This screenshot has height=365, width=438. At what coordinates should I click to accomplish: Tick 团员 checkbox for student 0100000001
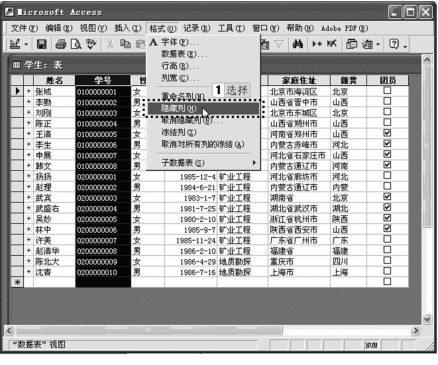coord(387,90)
